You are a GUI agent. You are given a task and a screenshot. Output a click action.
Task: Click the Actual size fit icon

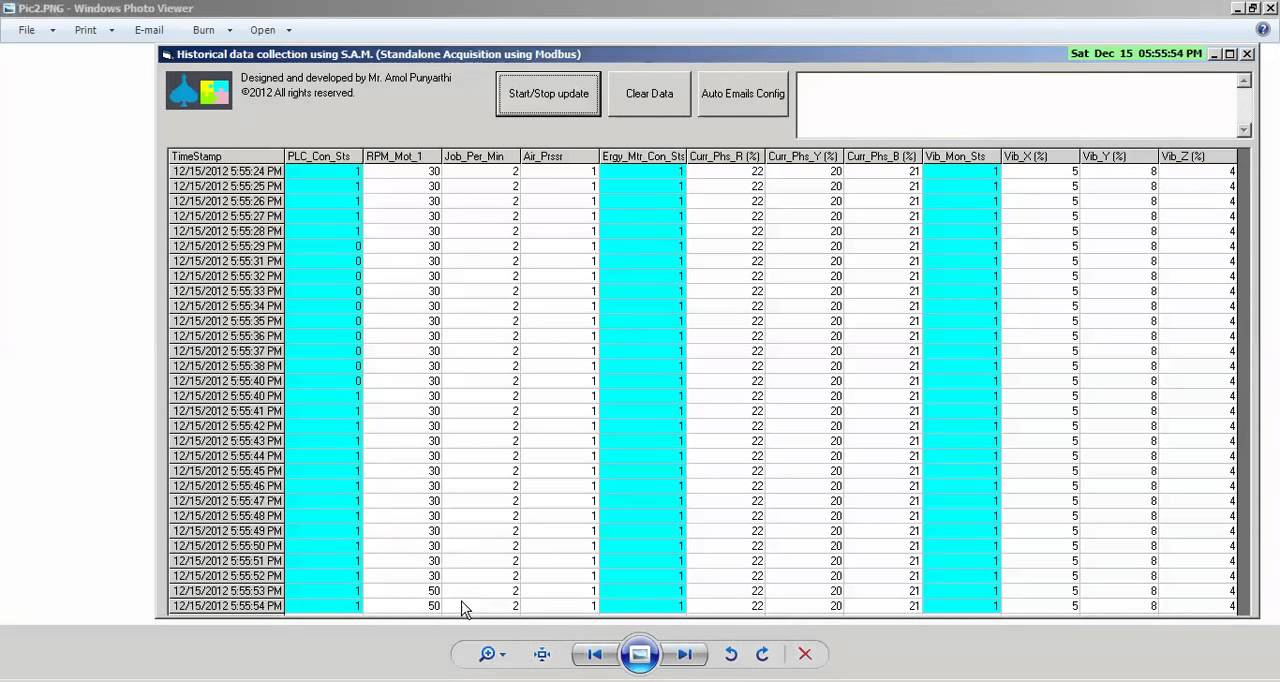tap(542, 654)
